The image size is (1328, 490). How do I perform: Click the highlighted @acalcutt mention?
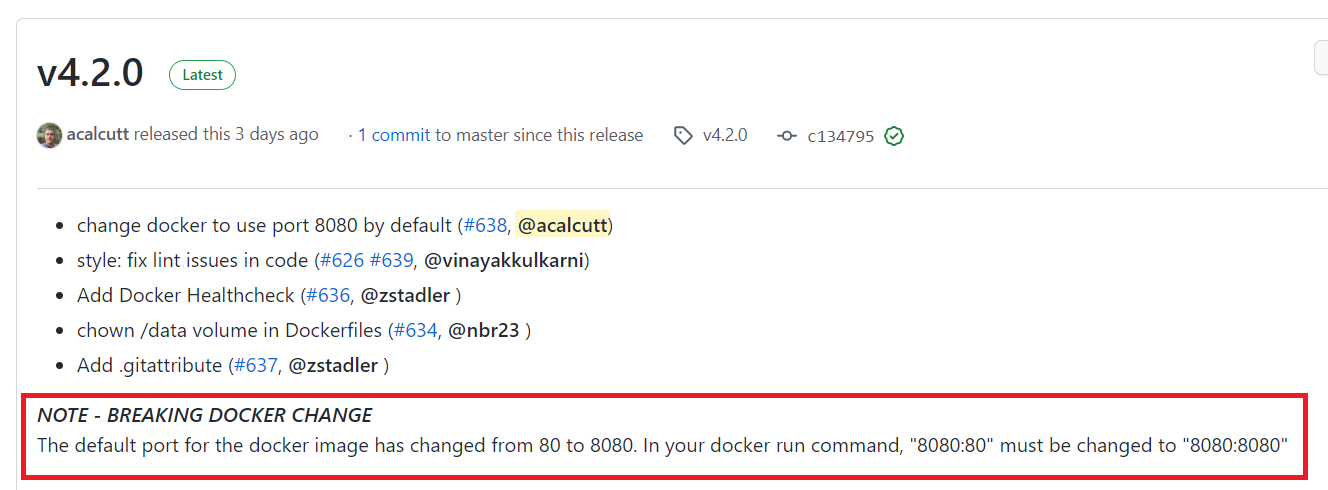point(563,225)
